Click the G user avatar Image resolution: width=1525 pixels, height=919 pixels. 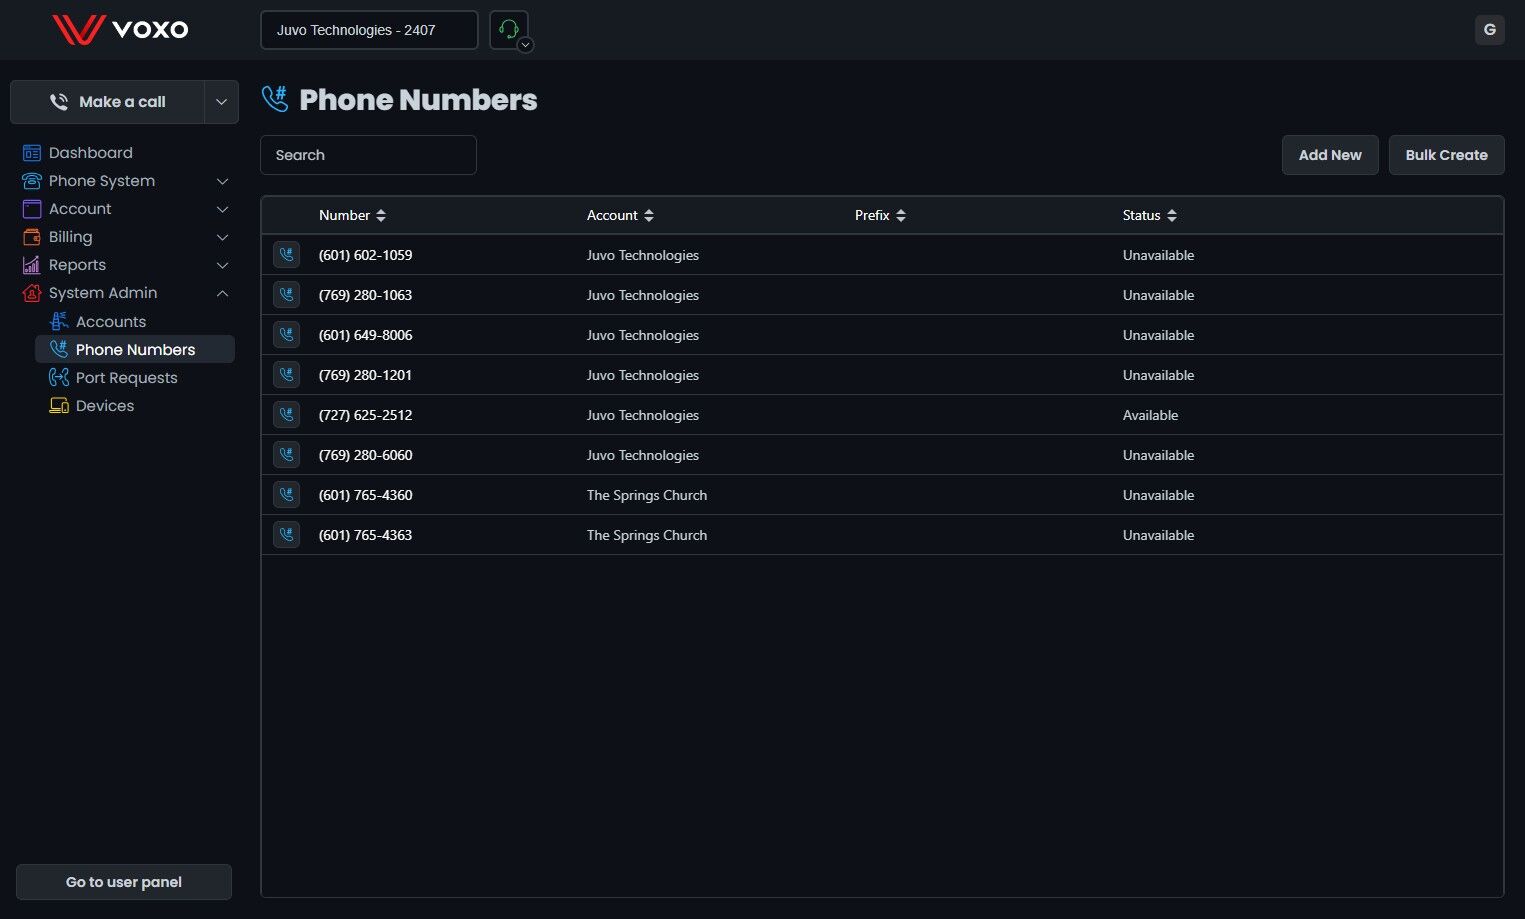point(1489,30)
